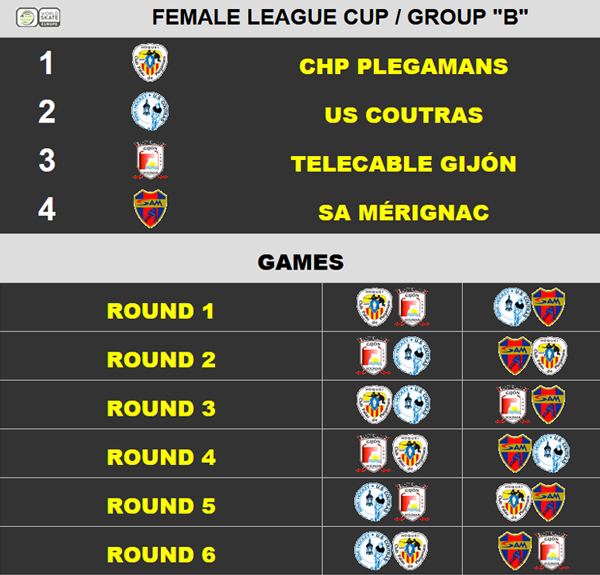
Task: Select the US COUTRAS team name
Action: [404, 115]
